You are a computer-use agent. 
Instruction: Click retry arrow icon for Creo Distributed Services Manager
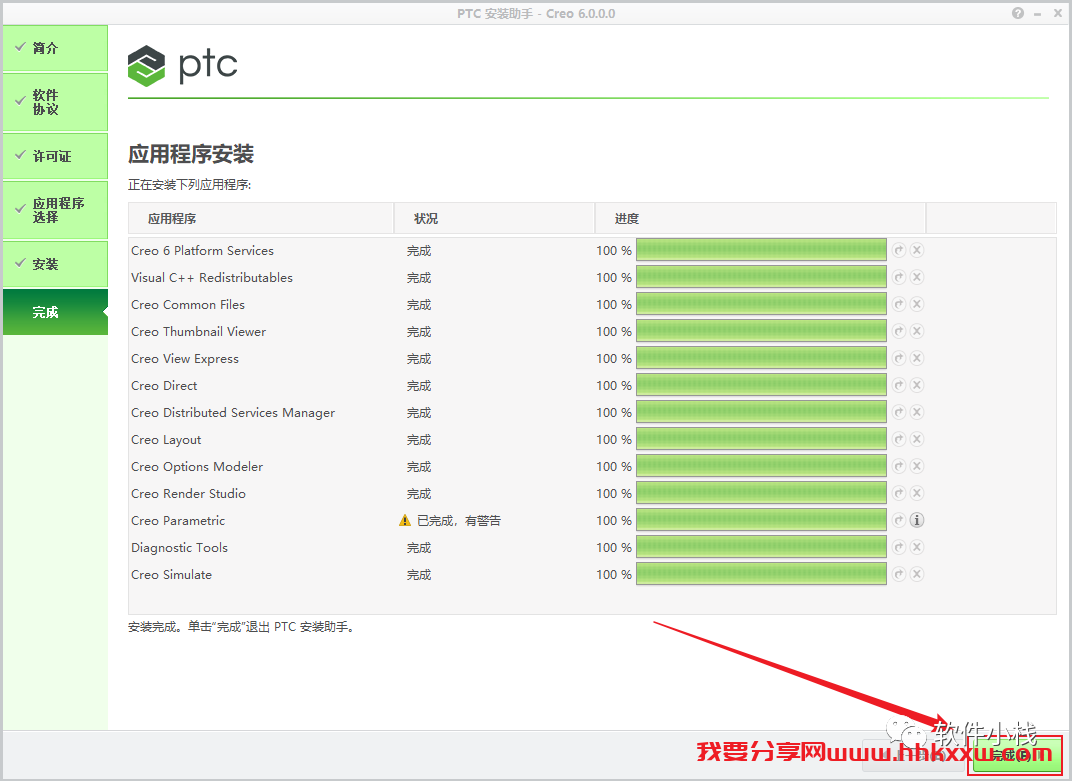[899, 412]
